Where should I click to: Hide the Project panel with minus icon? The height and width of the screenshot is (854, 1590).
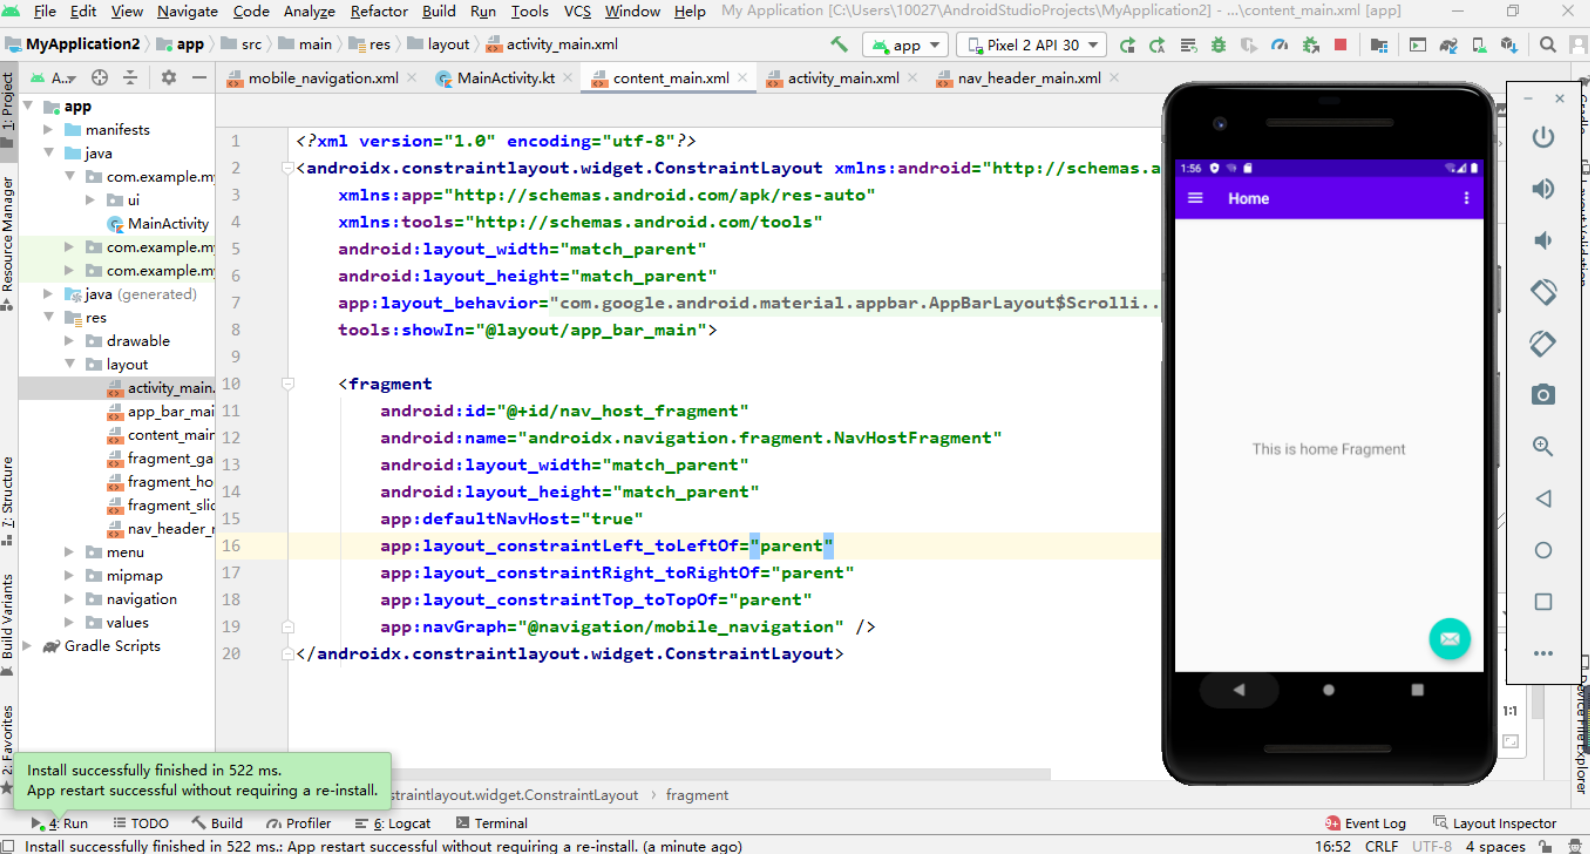(199, 78)
